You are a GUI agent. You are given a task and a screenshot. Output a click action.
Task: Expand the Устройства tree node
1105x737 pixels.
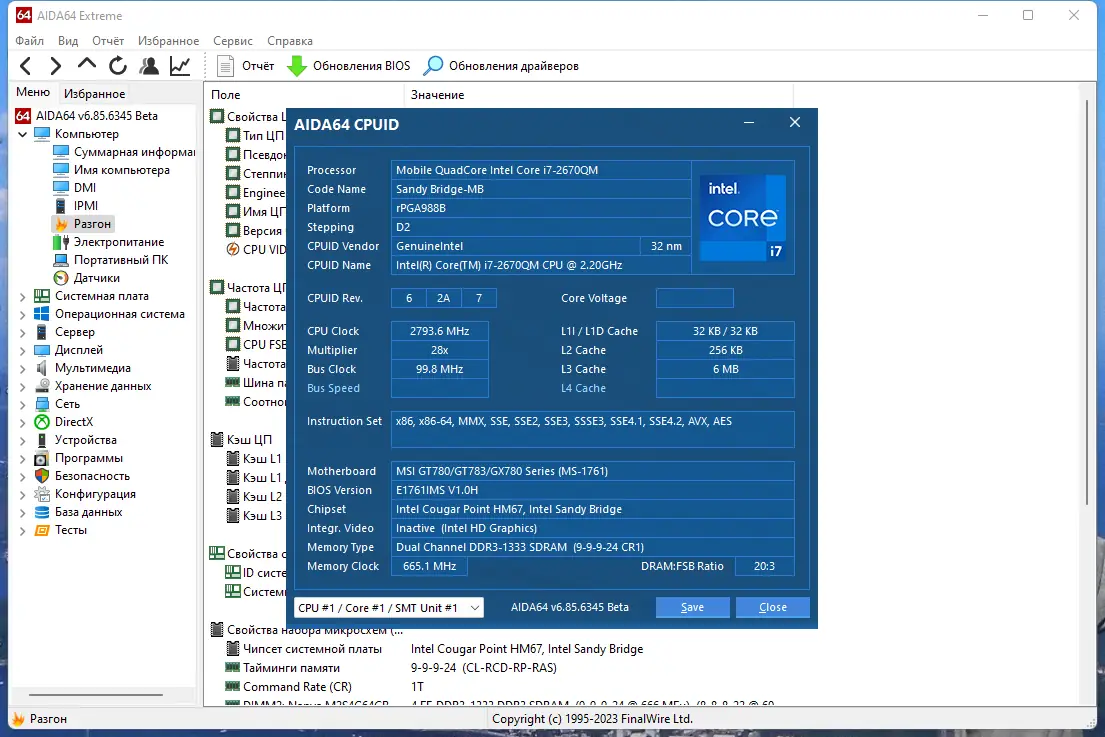[23, 440]
